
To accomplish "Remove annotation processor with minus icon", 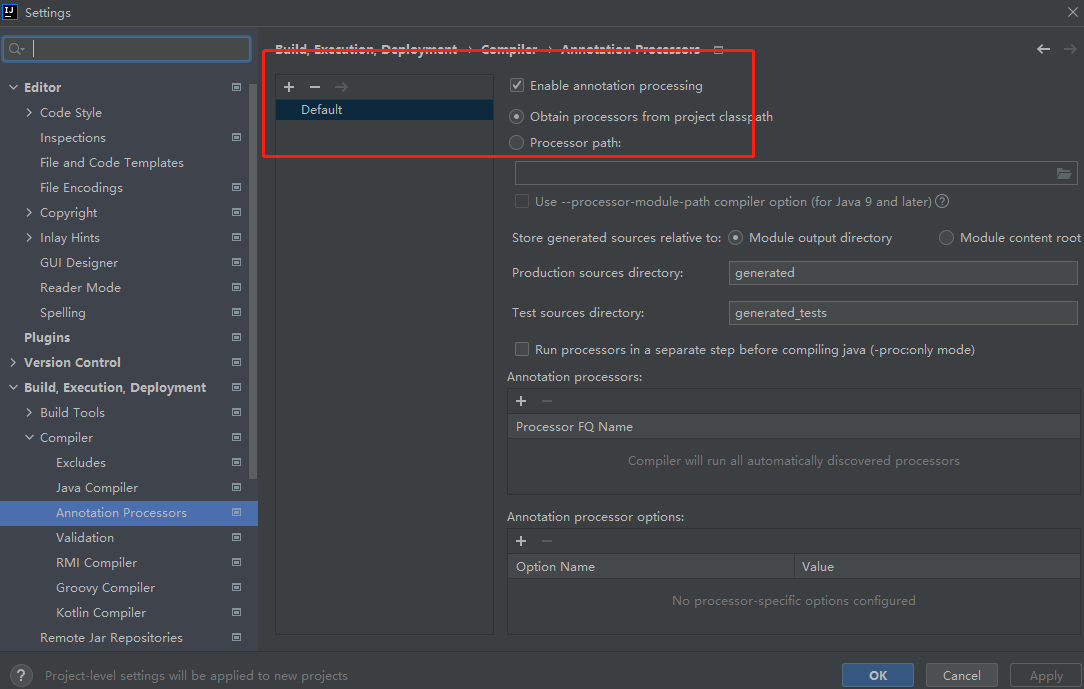I will (x=547, y=401).
